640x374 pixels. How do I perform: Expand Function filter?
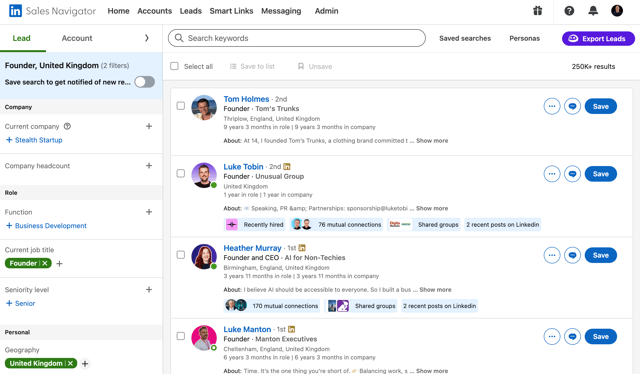click(x=149, y=212)
